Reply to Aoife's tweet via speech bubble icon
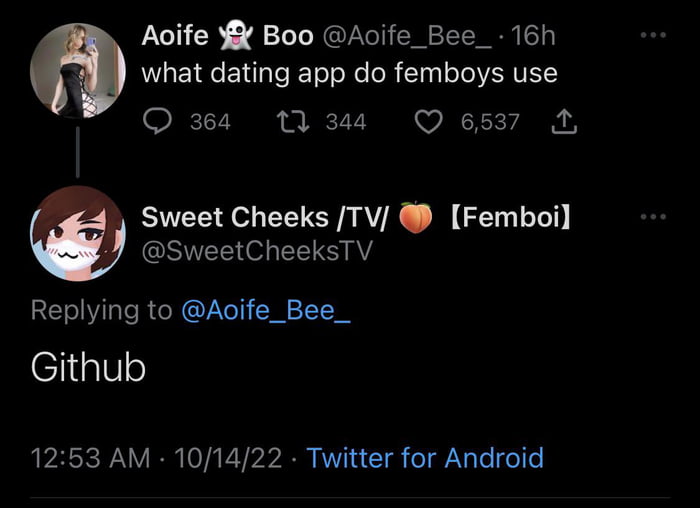700x508 pixels. (158, 122)
